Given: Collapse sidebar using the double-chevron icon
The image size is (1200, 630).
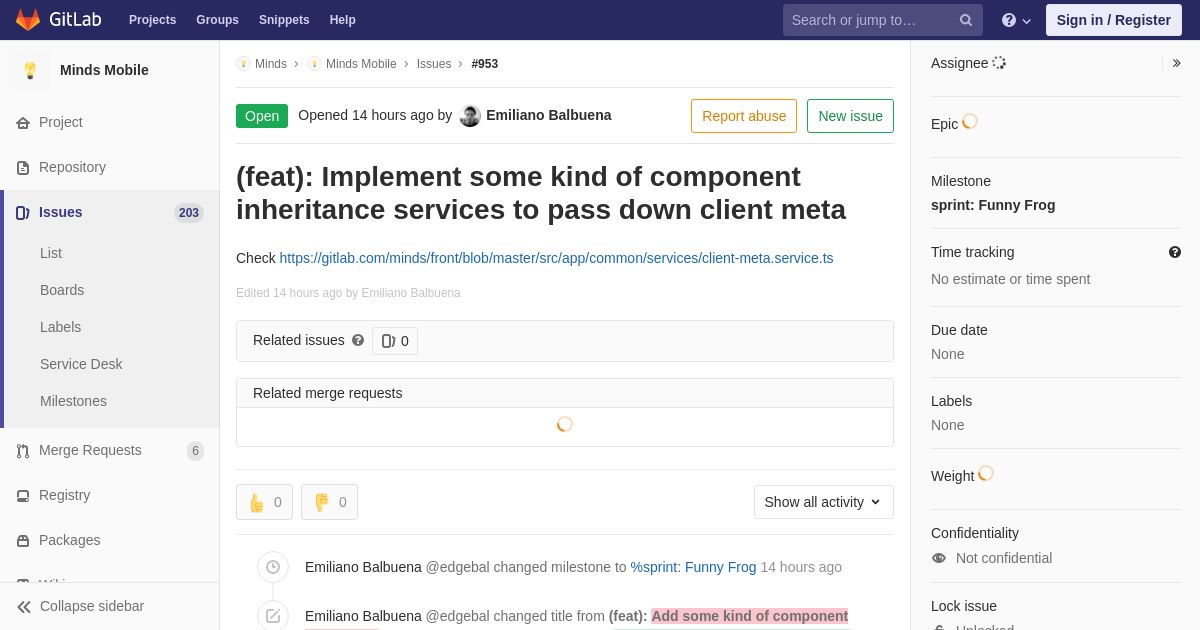Looking at the screenshot, I should point(24,607).
